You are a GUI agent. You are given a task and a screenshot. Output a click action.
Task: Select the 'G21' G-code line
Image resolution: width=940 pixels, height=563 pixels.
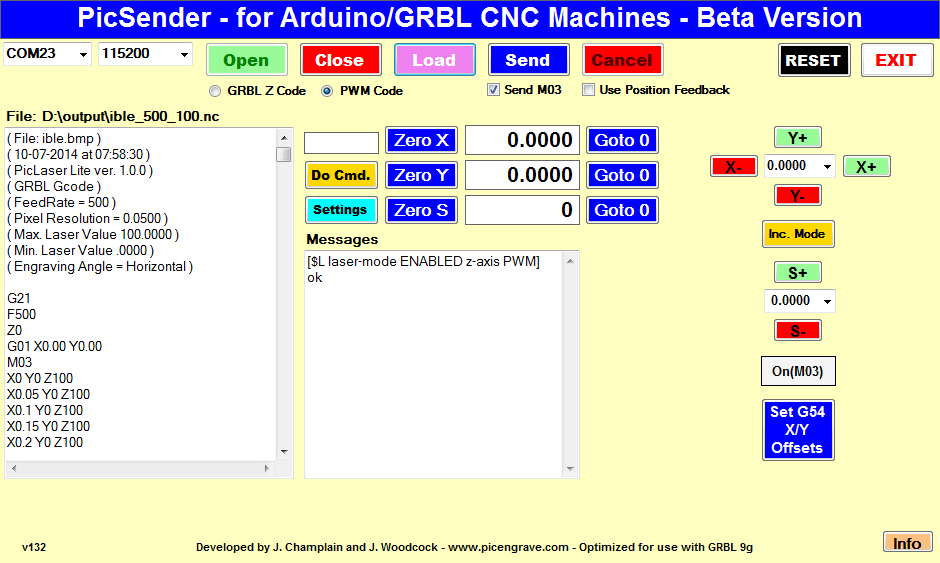(x=19, y=298)
